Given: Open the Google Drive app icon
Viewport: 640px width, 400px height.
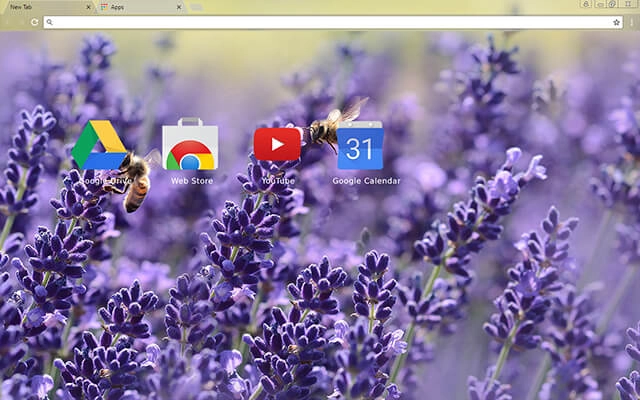Looking at the screenshot, I should (x=99, y=144).
